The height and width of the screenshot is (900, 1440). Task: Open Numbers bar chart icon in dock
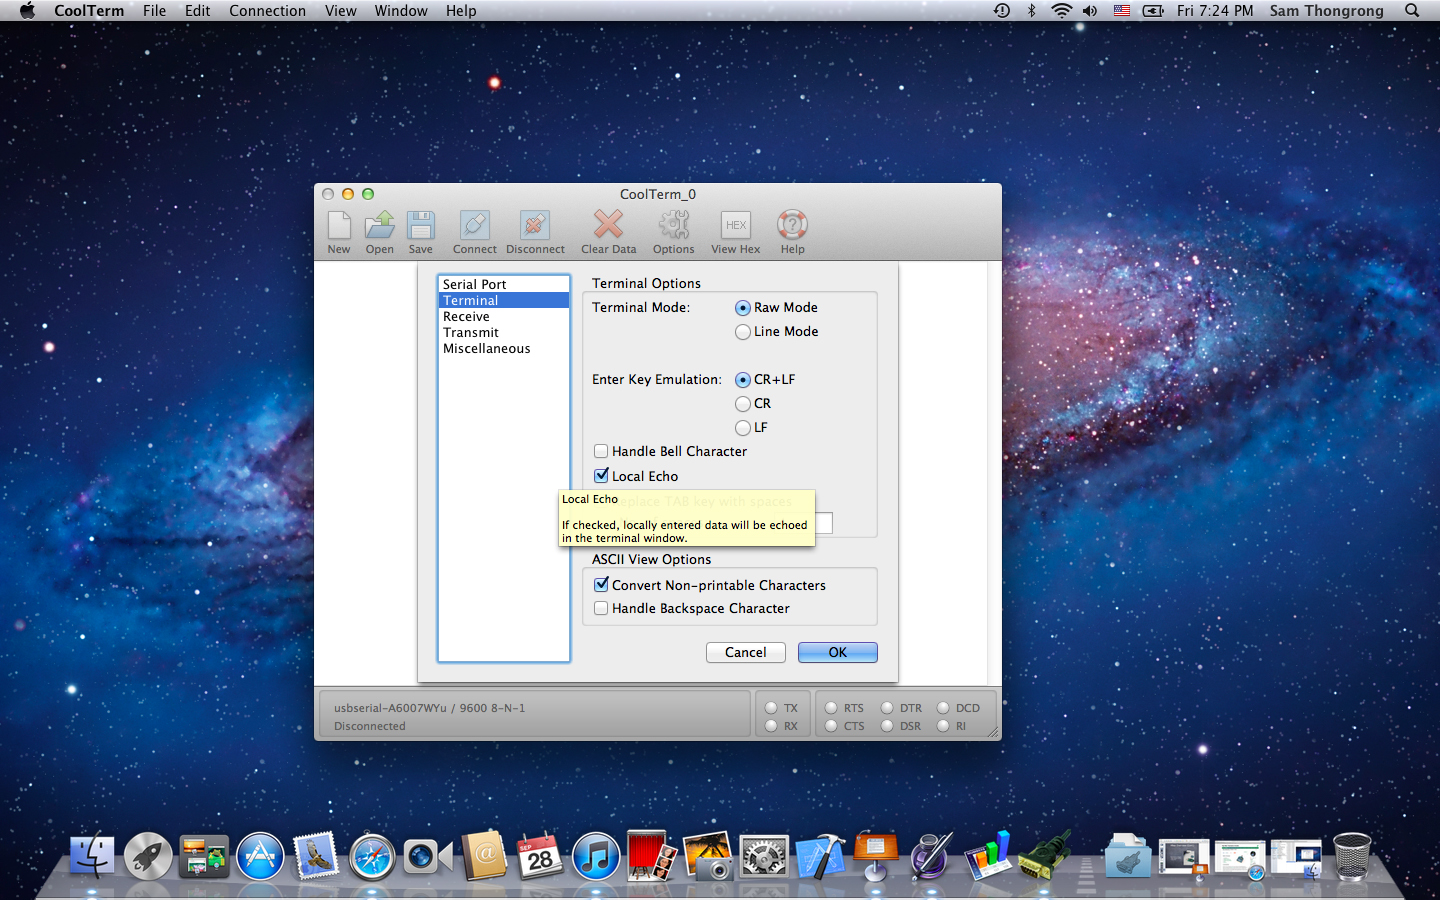coord(988,857)
